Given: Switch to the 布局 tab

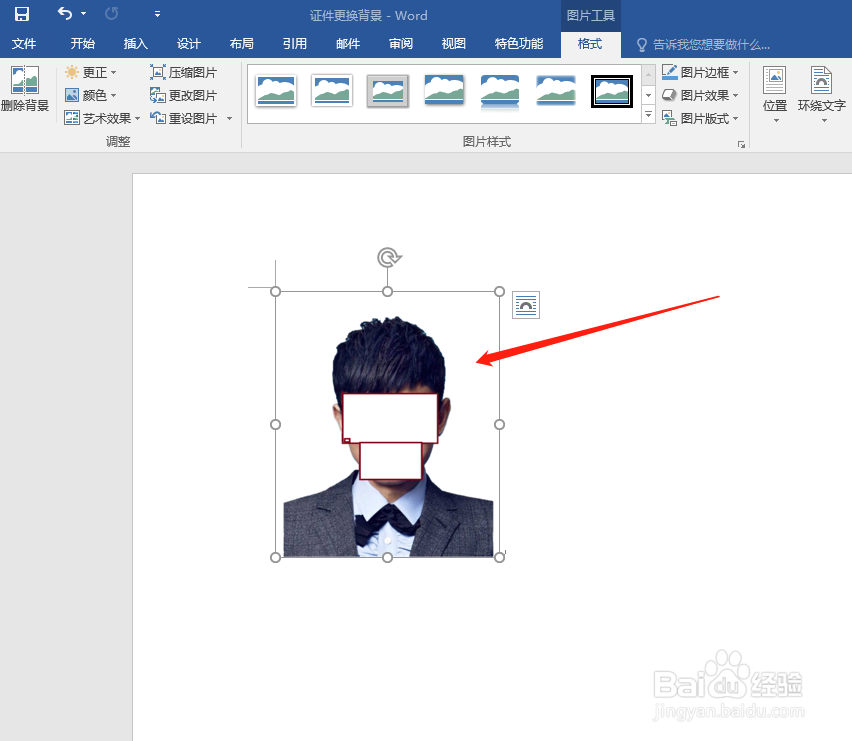Looking at the screenshot, I should coord(242,44).
